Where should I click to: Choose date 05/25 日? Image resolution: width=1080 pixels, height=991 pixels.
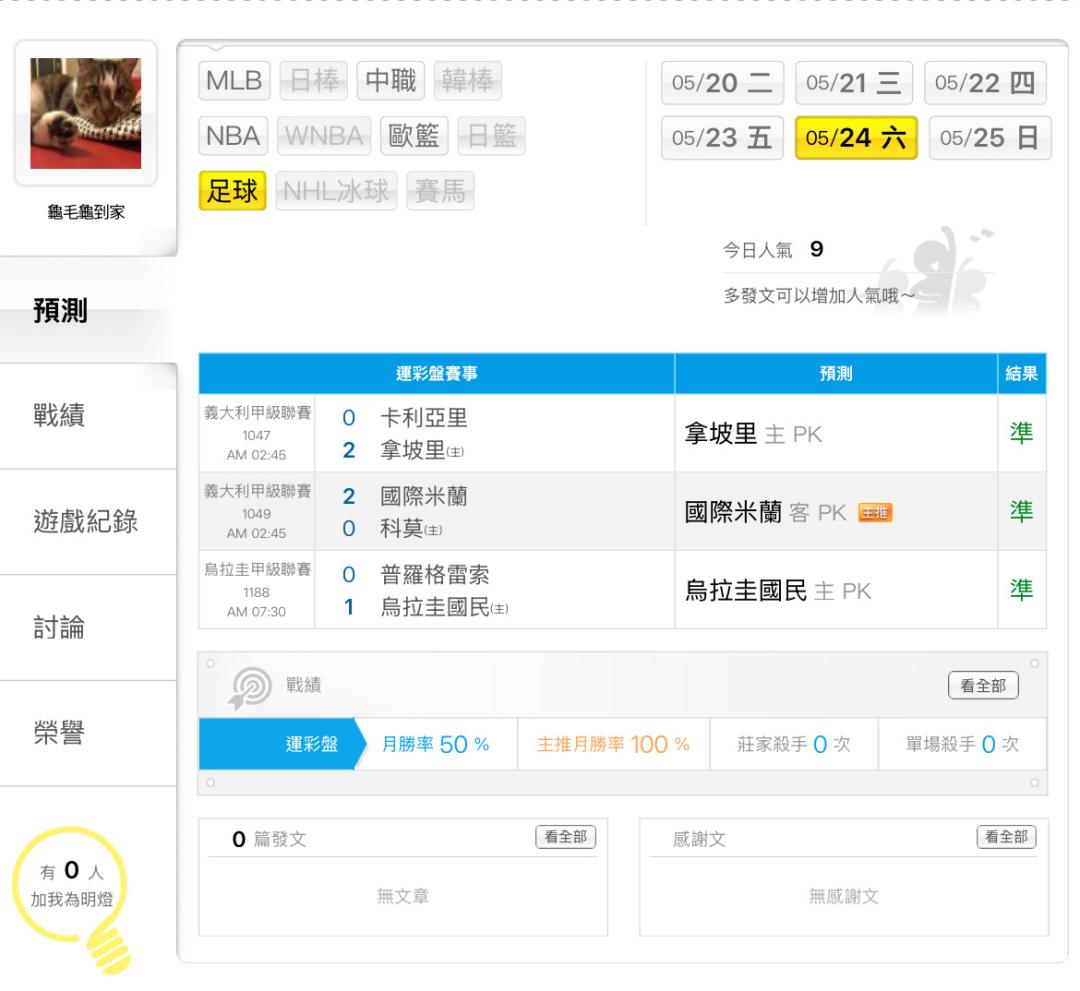pyautogui.click(x=990, y=138)
